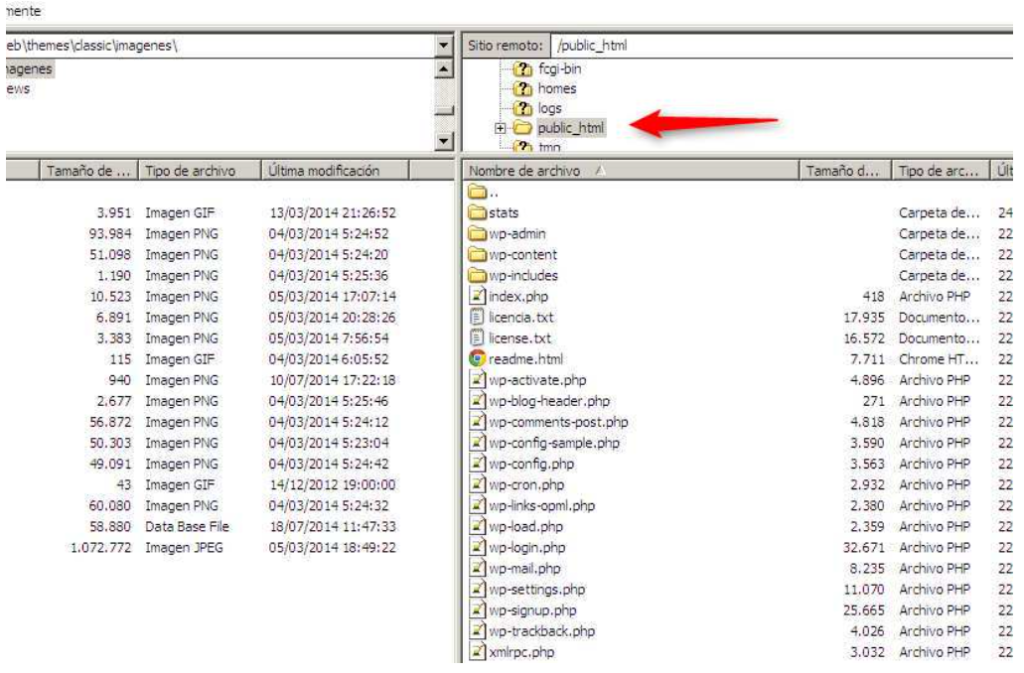The width and height of the screenshot is (1024, 673).
Task: Click the parent directory folder icon
Action: [x=477, y=192]
